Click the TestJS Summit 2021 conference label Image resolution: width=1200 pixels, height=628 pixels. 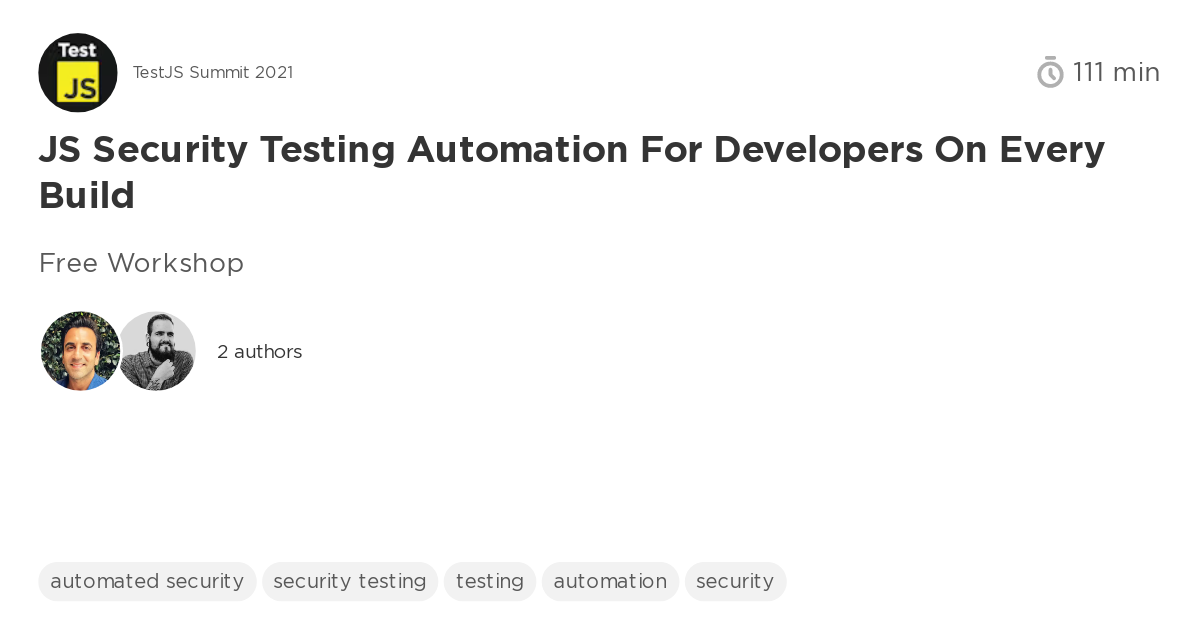click(x=213, y=72)
